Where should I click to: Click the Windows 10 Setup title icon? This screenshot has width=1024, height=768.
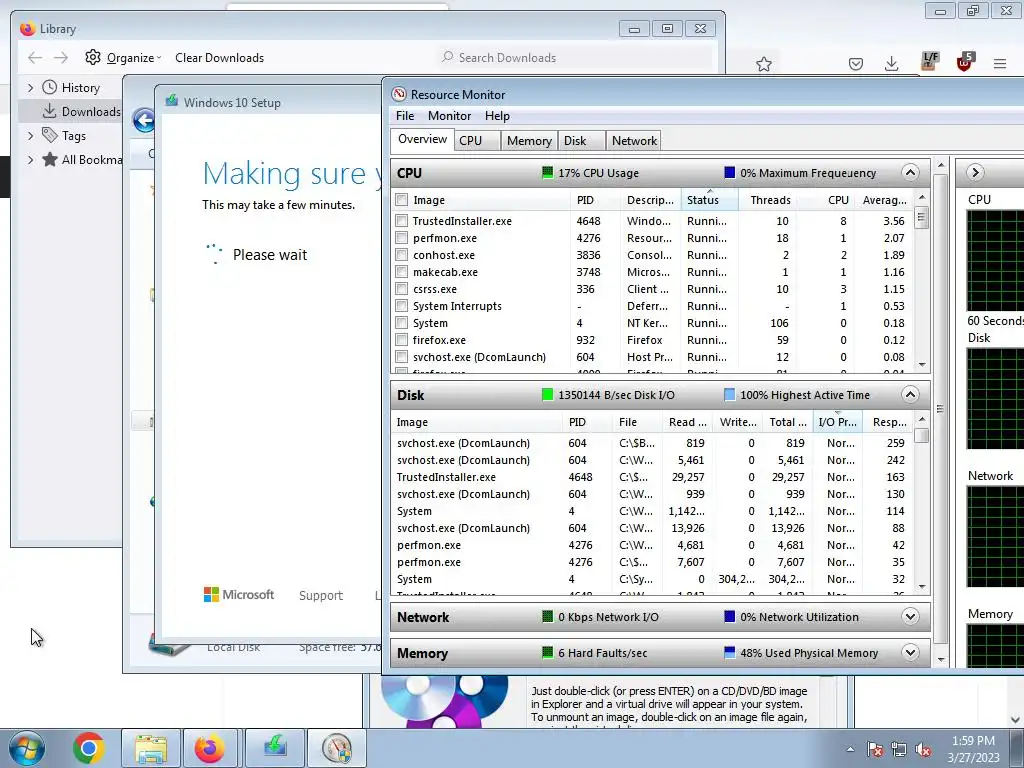(172, 101)
